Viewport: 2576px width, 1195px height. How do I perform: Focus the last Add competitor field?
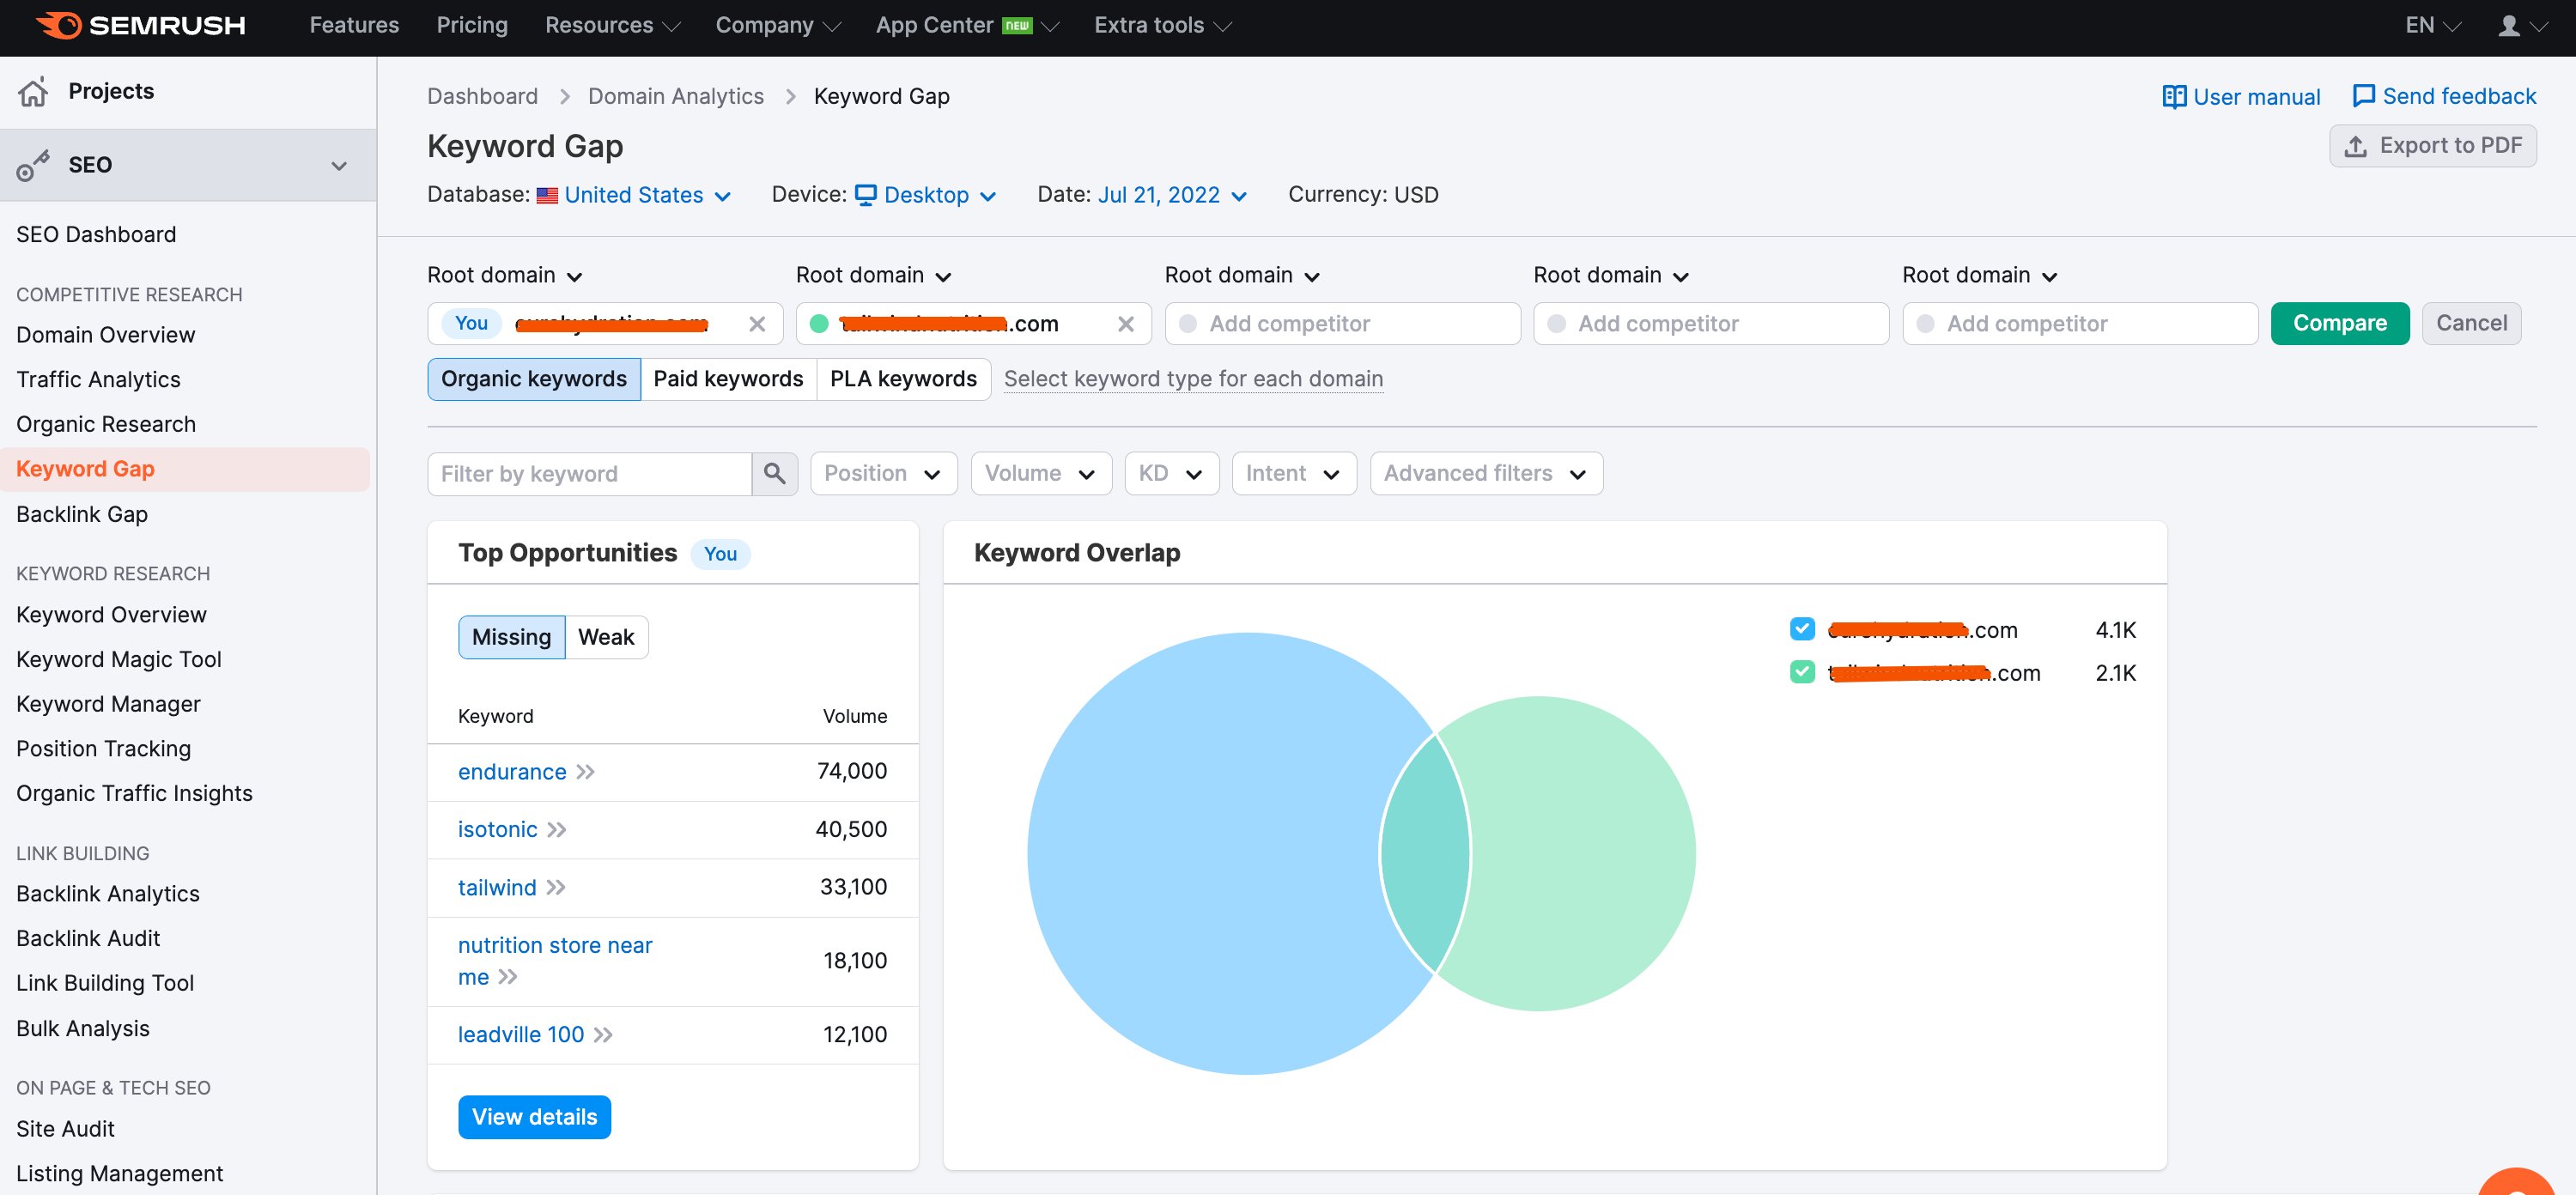click(2080, 324)
